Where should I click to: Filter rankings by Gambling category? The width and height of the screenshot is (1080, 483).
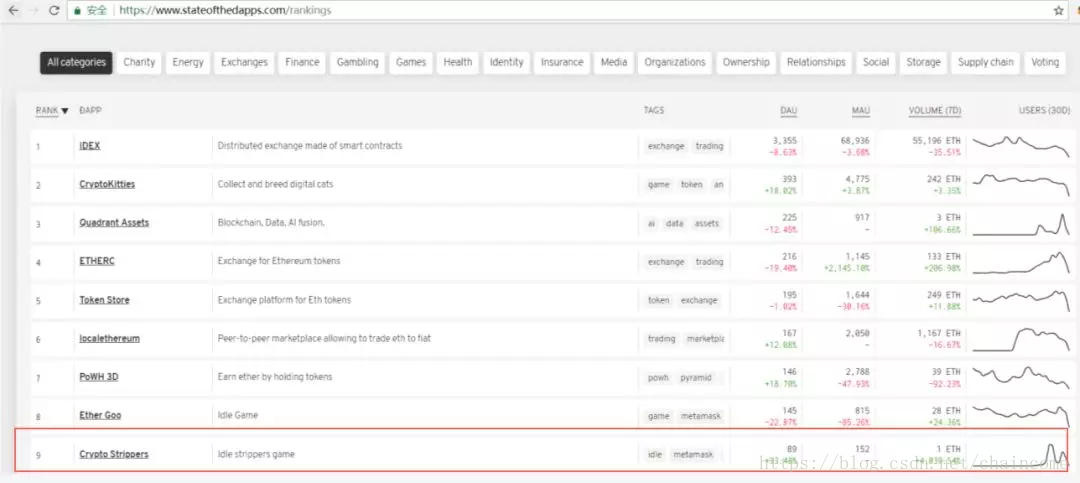(358, 62)
